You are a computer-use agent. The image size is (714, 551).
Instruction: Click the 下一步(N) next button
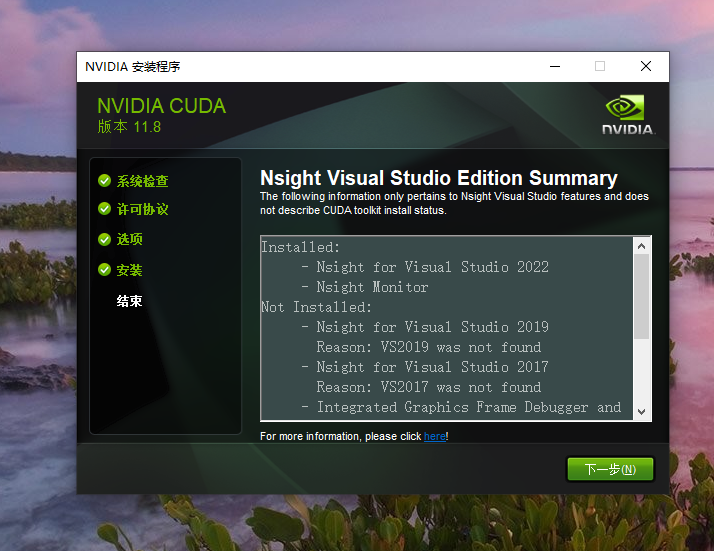[610, 469]
